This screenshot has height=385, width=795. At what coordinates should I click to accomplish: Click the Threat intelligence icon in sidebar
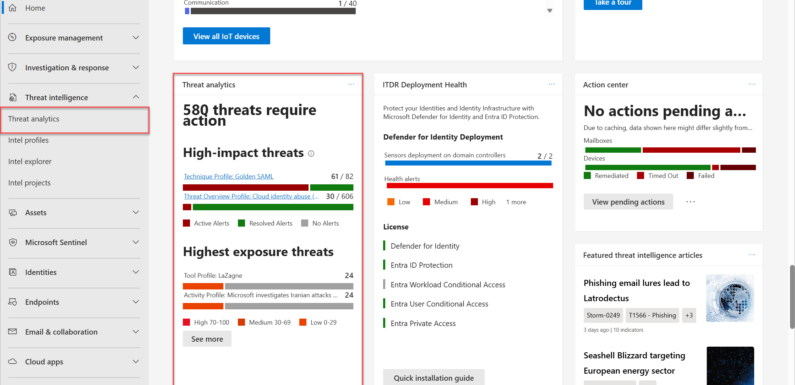pyautogui.click(x=13, y=97)
